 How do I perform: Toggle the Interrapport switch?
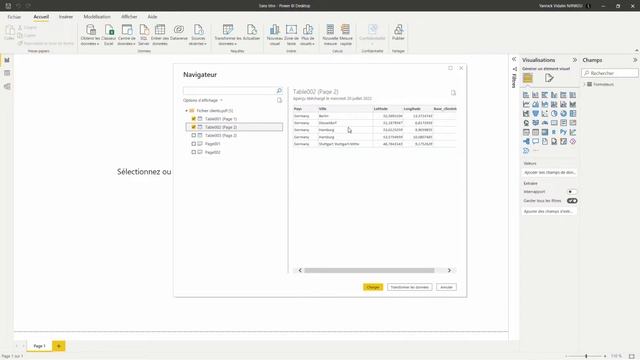point(572,192)
